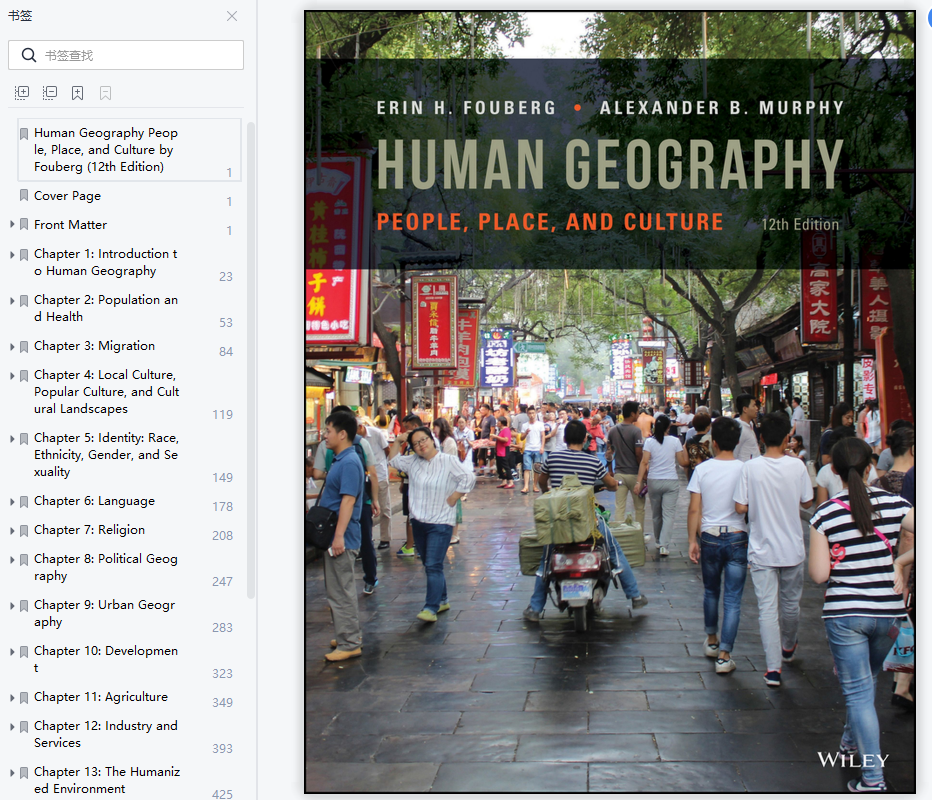Click page number 208 for Religion
932x800 pixels.
[223, 536]
